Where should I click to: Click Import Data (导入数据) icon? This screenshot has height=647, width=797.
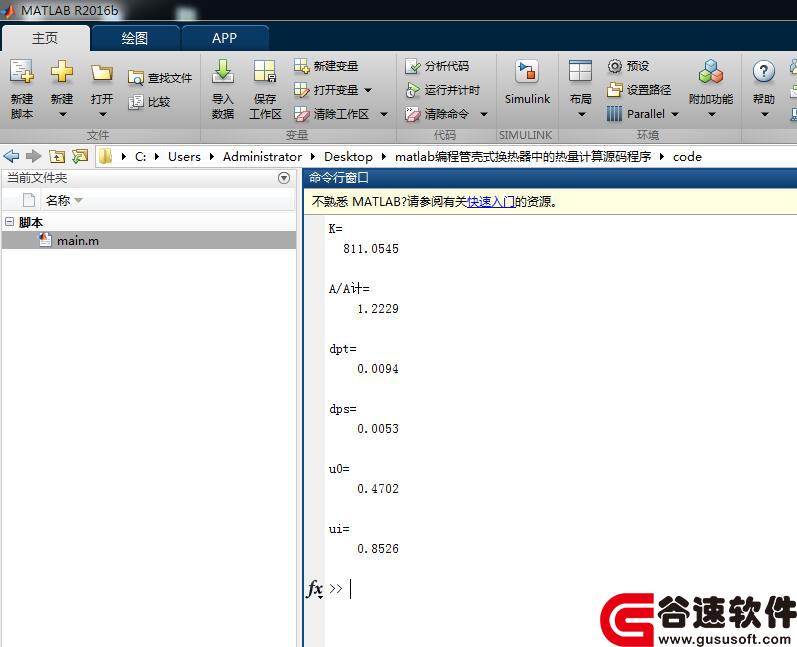click(x=223, y=71)
